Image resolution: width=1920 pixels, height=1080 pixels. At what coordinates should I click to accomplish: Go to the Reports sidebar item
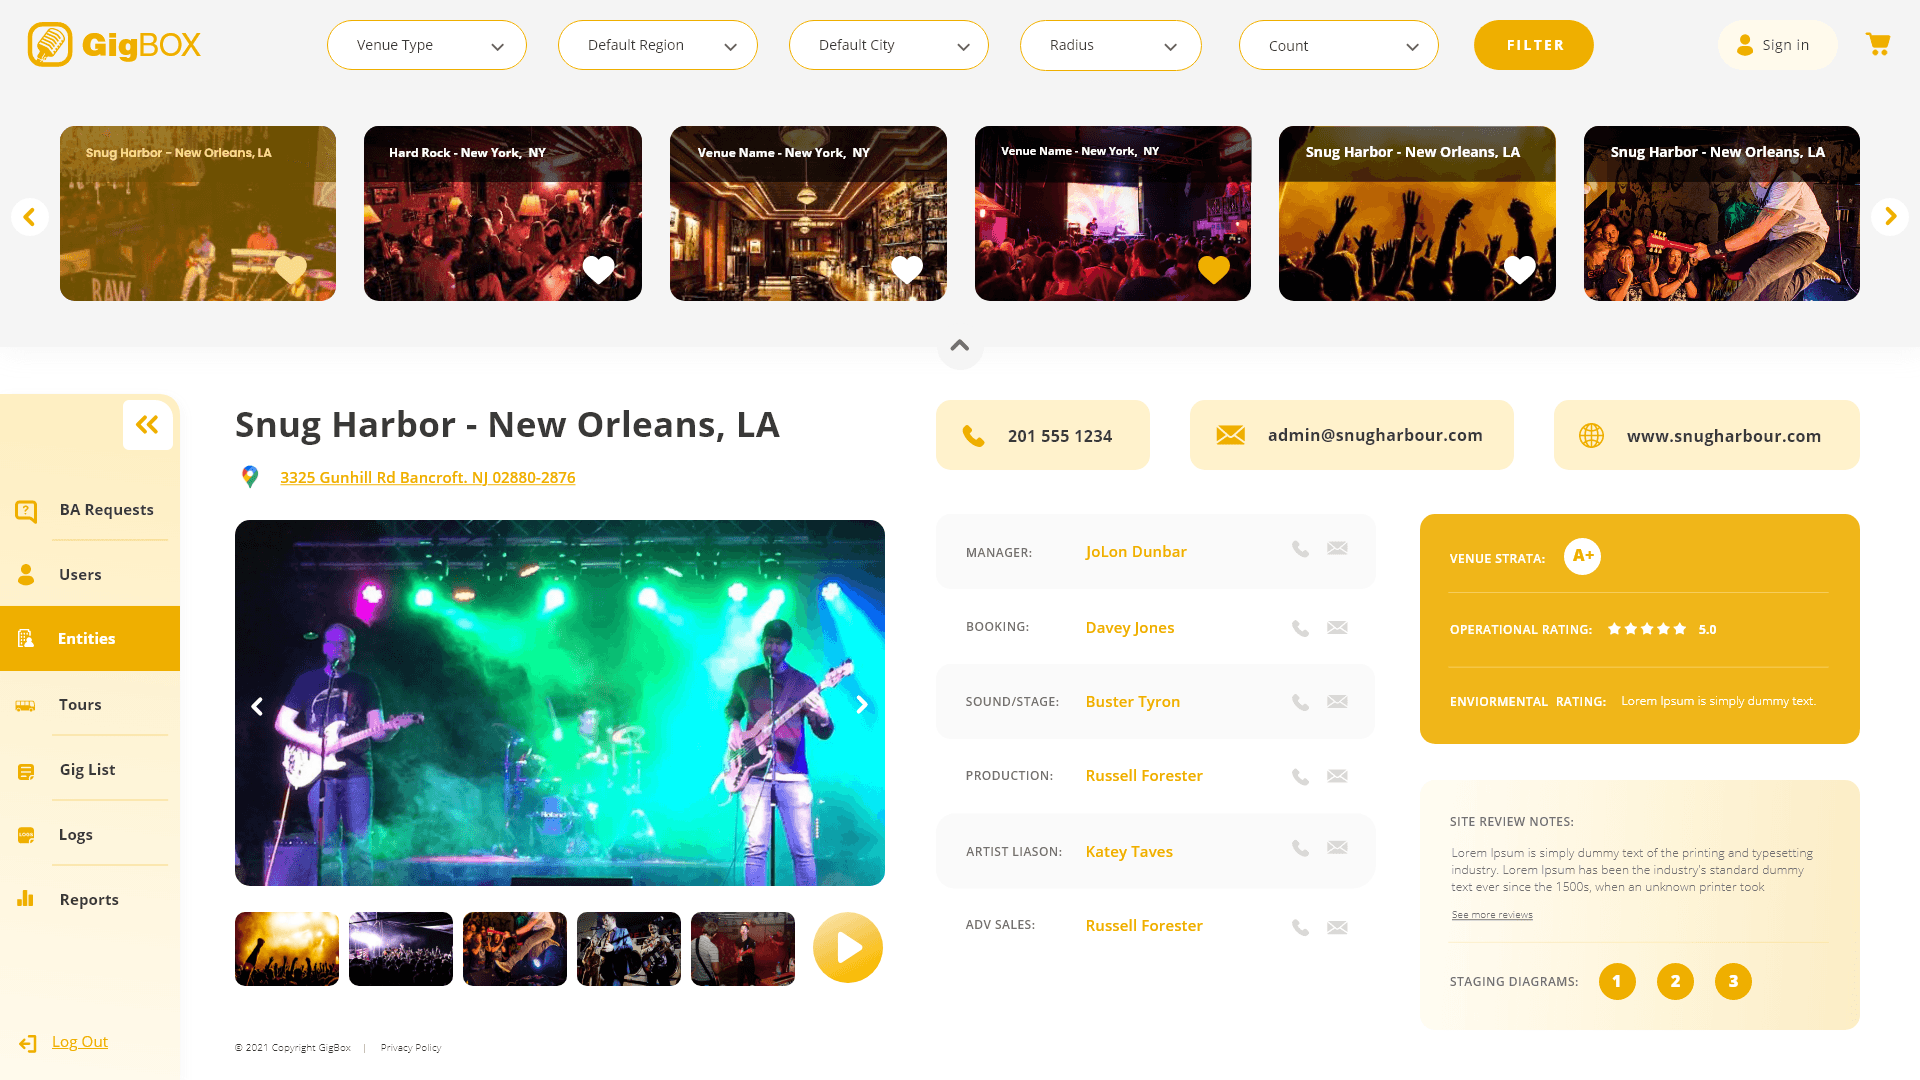[x=88, y=900]
